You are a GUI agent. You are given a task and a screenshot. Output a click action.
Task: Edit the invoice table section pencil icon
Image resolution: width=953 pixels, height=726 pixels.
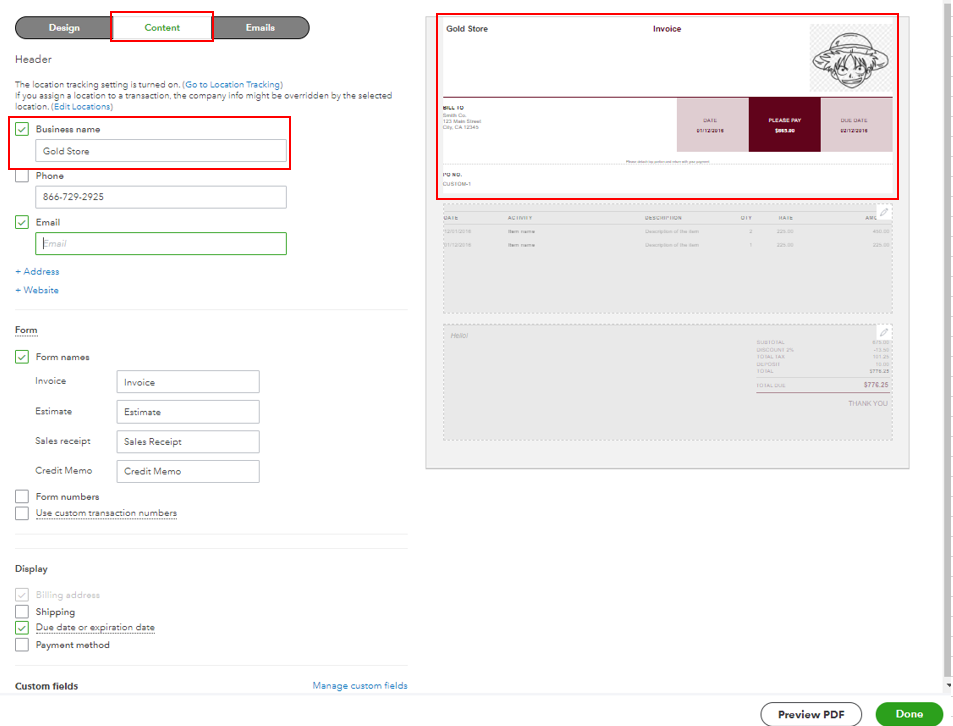point(883,210)
